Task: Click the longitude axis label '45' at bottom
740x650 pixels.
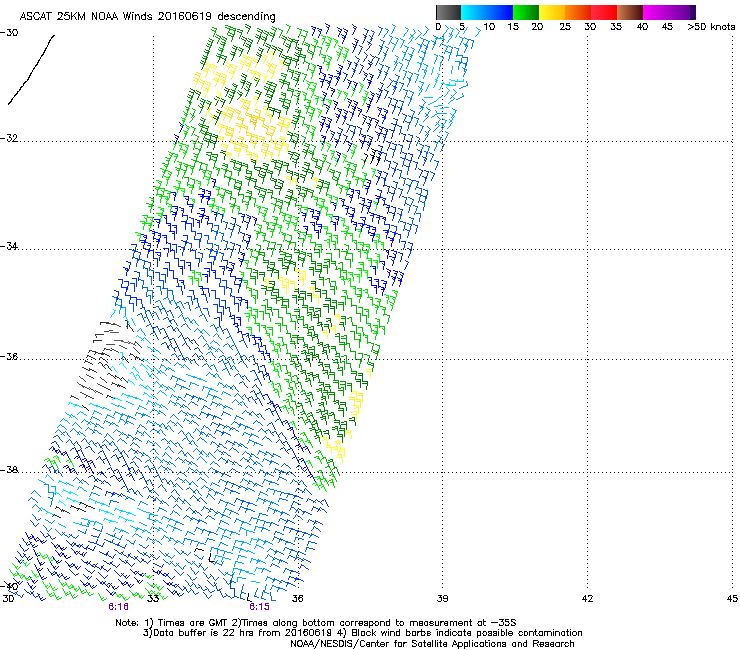Action: pos(732,599)
